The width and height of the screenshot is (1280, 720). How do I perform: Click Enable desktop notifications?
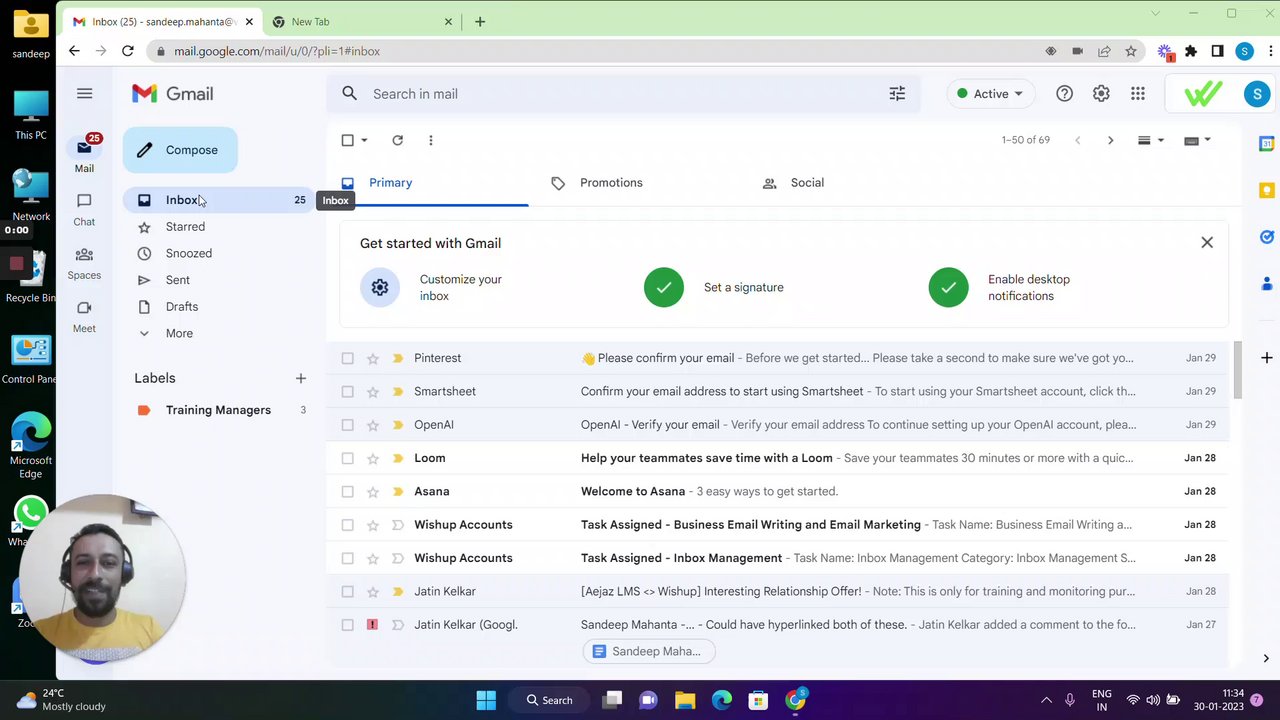click(1000, 288)
